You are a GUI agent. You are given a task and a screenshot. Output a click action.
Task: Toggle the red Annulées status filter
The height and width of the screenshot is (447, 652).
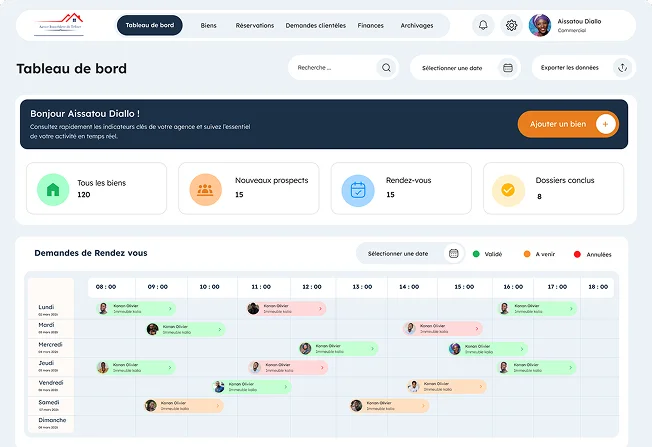[x=577, y=254]
